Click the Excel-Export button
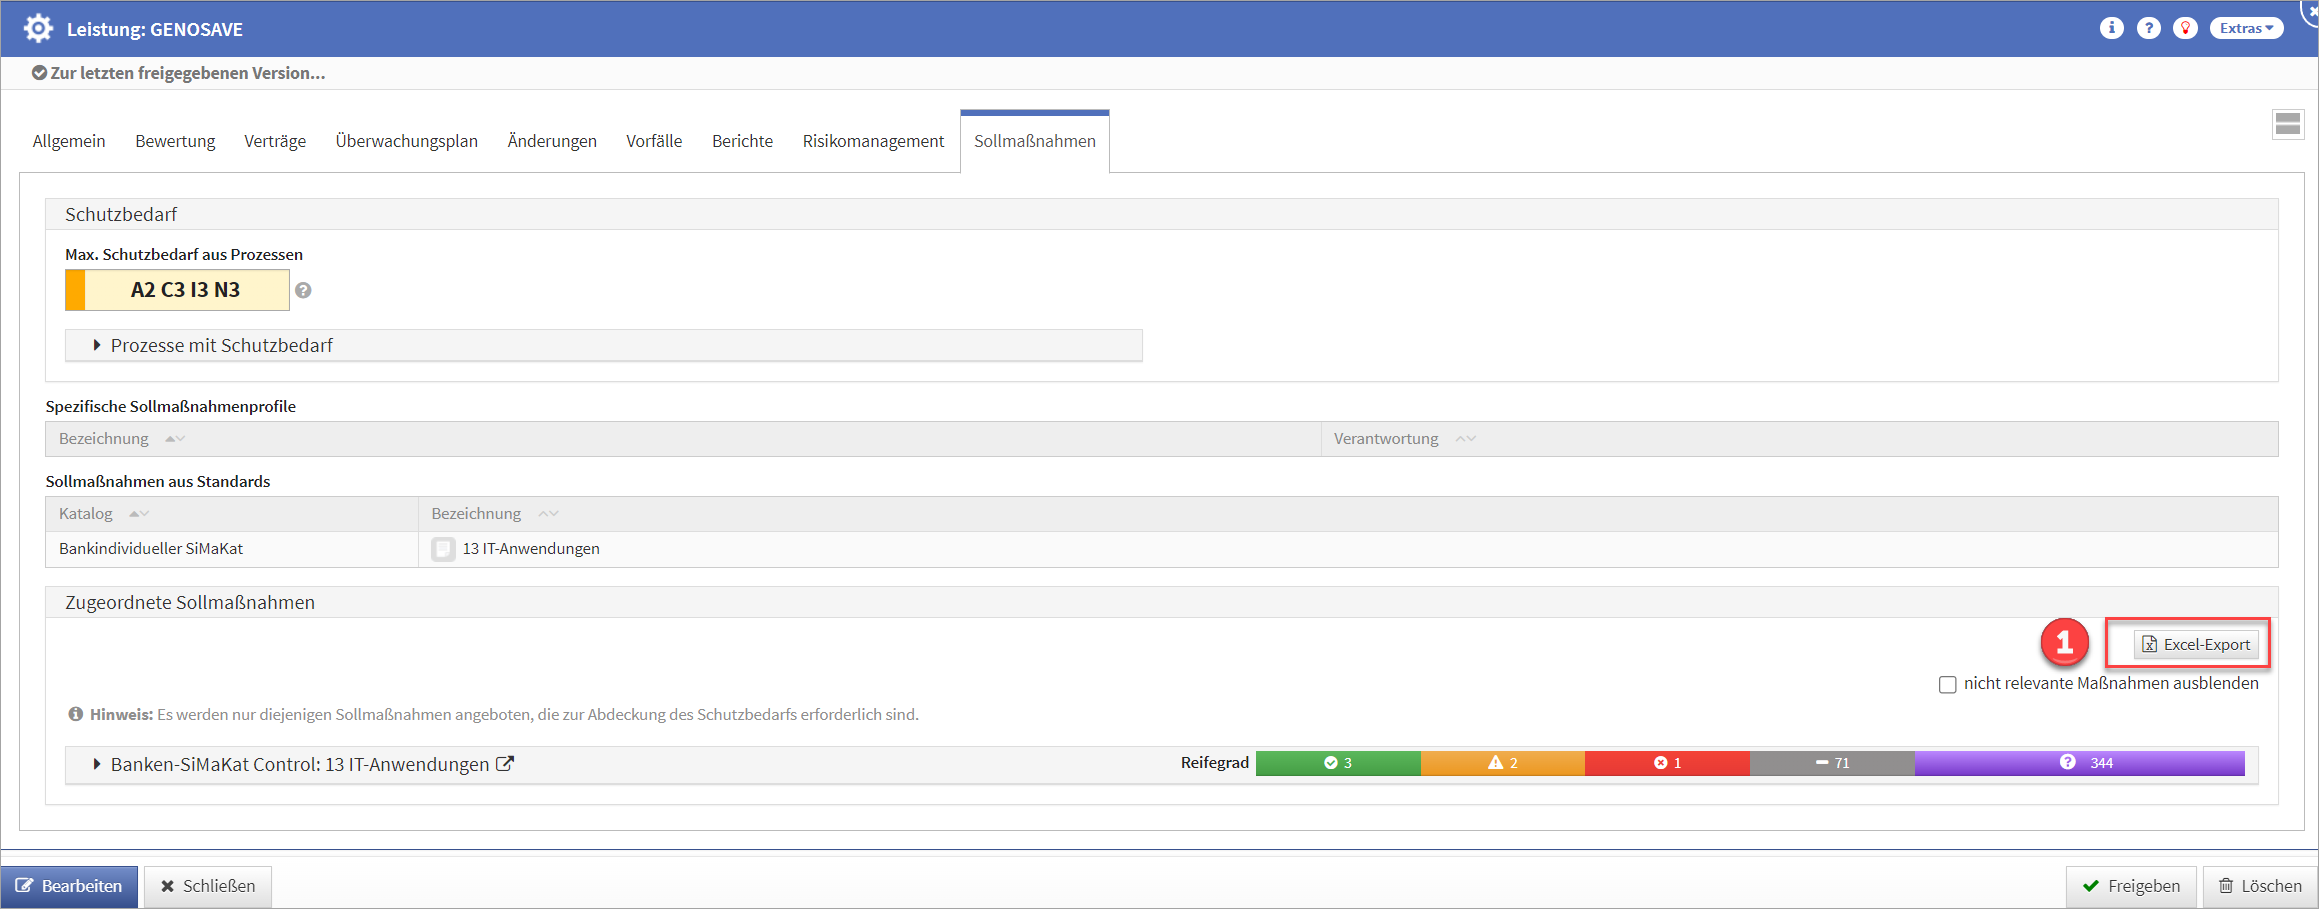 pyautogui.click(x=2196, y=645)
